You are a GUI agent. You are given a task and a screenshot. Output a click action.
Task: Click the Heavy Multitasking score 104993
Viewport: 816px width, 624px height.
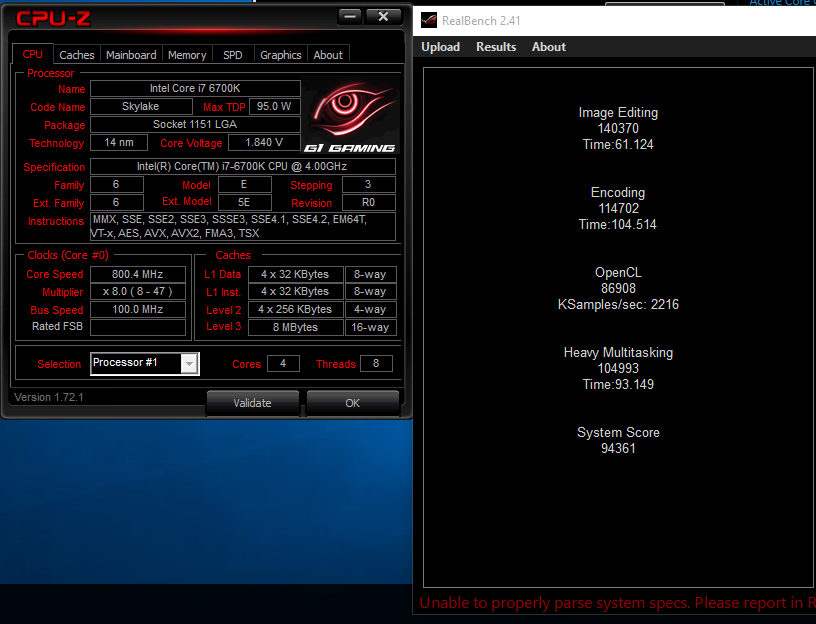[618, 369]
